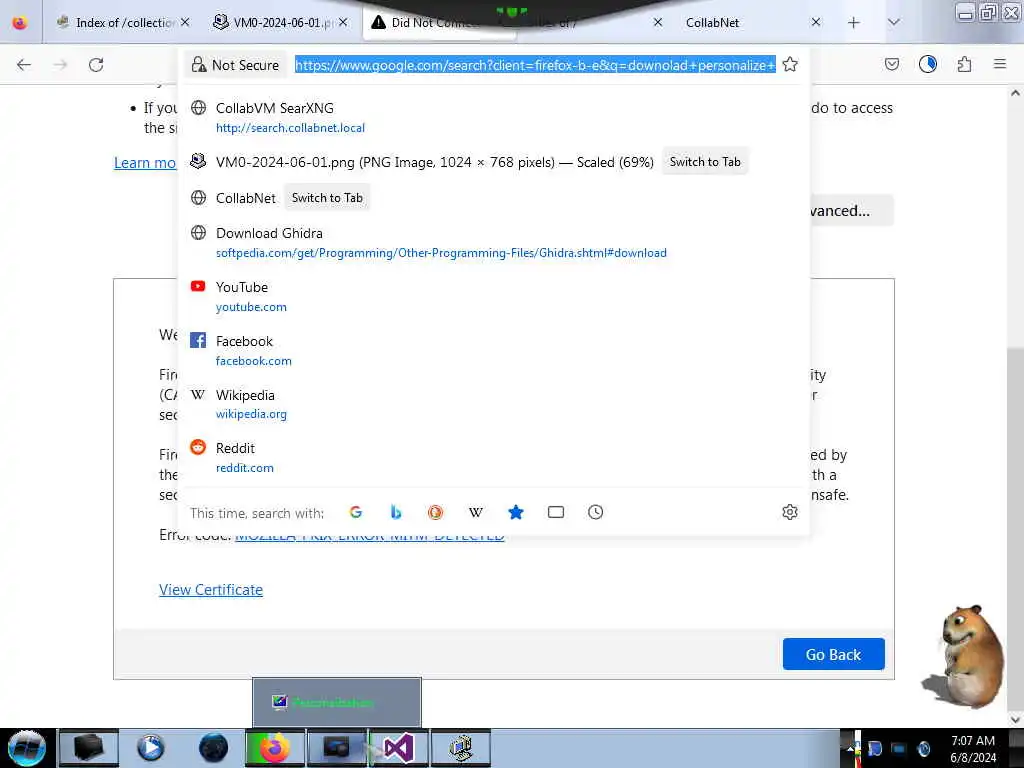This screenshot has width=1024, height=768.
Task: Open the Windows Start orb
Action: [x=27, y=748]
